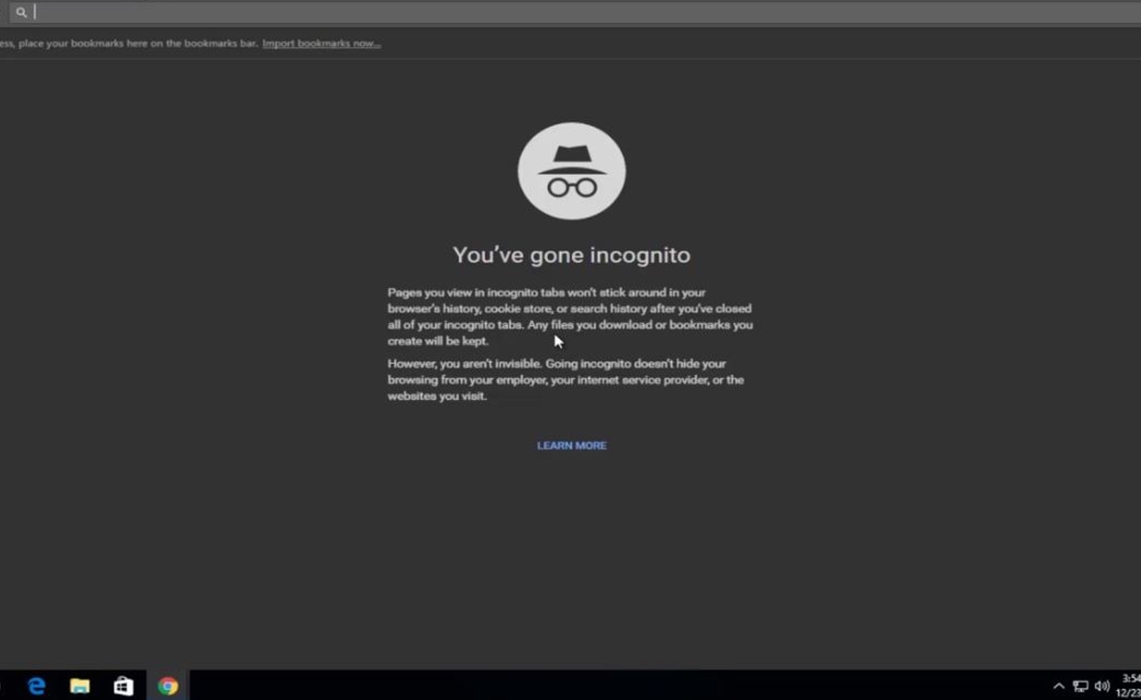Image resolution: width=1141 pixels, height=700 pixels.
Task: Open the network status tray icon
Action: coord(1080,686)
